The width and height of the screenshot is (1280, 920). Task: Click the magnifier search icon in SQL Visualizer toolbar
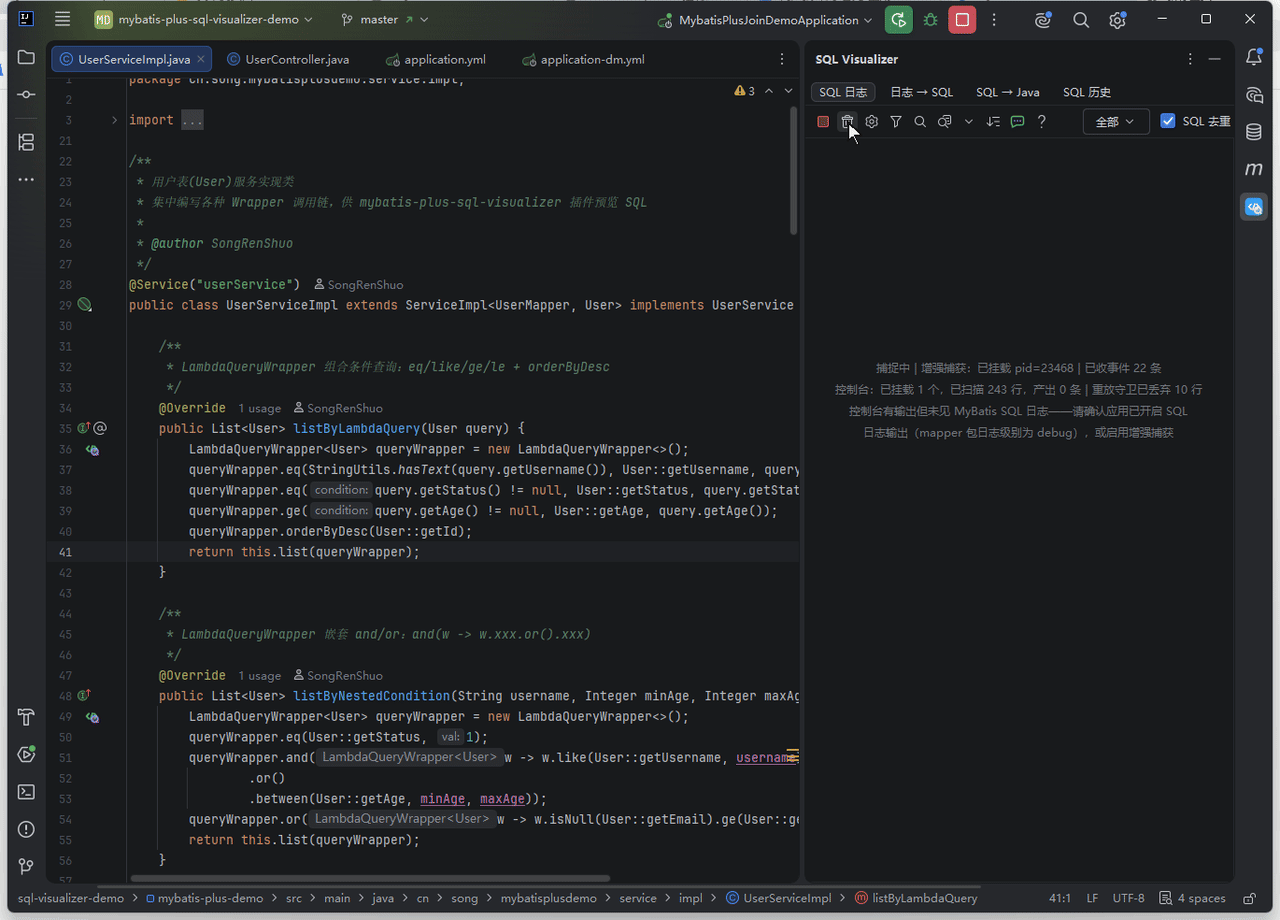point(920,122)
